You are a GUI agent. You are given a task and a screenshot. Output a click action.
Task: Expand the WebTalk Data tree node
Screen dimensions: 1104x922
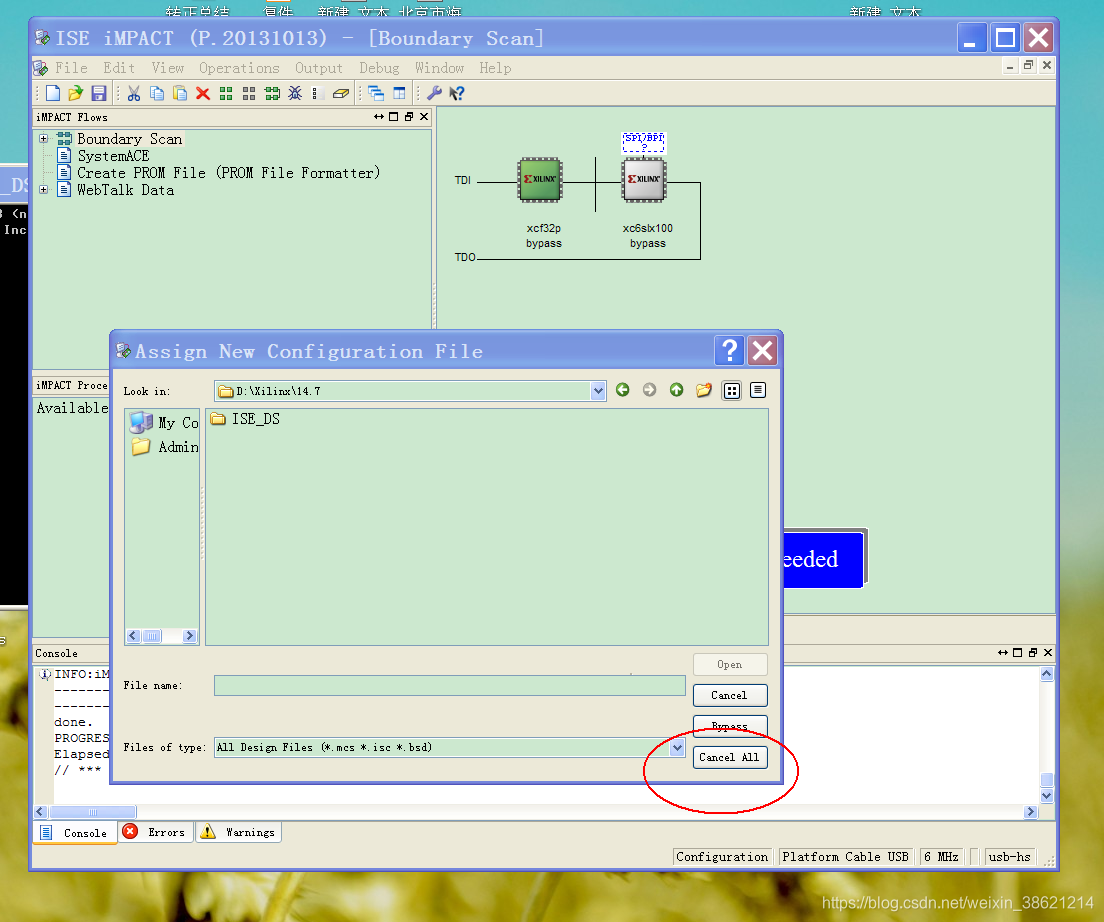coord(44,189)
